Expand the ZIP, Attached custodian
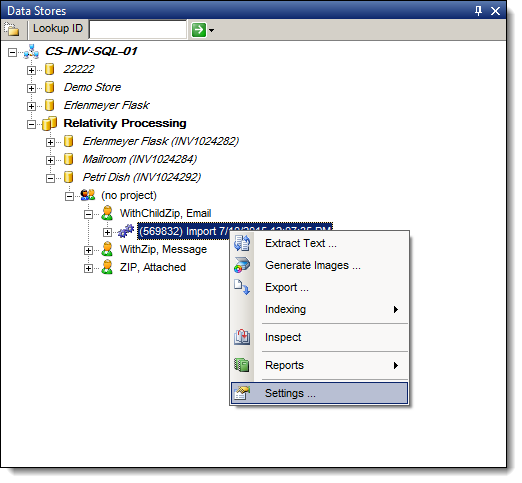This screenshot has height=483, width=522. tap(88, 268)
